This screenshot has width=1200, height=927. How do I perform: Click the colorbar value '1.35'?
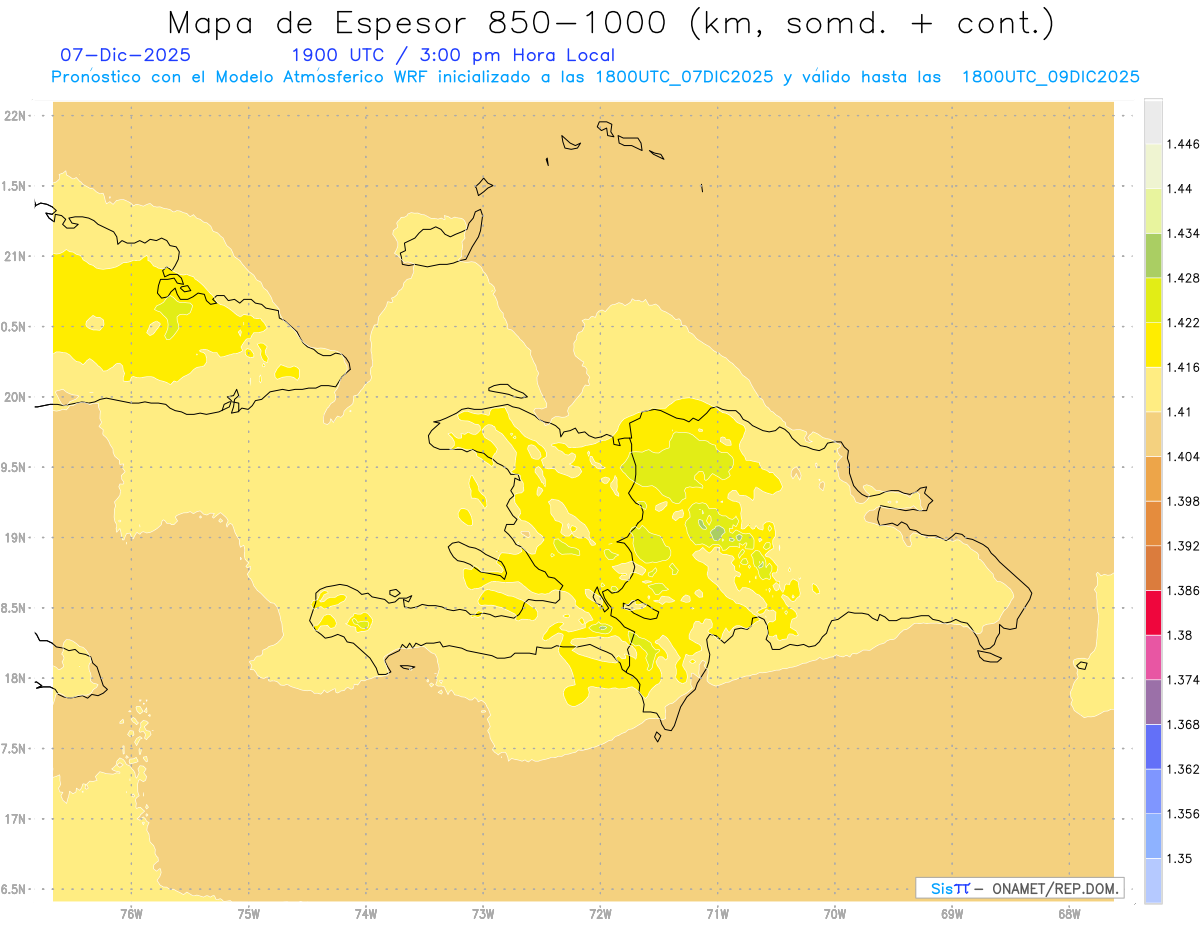point(1179,858)
